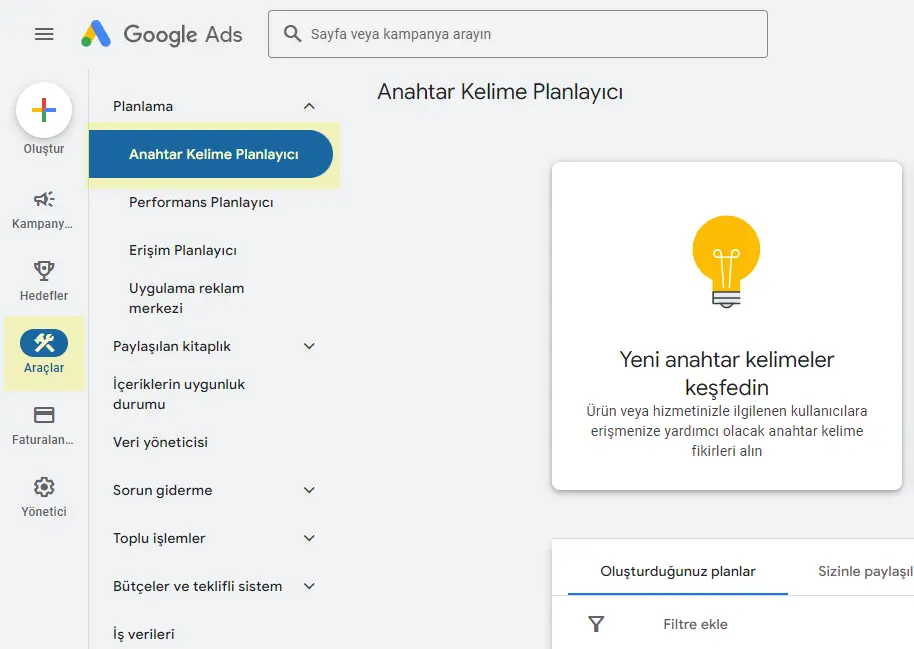
Task: Click the Anahtar Kelime Planlayıcı page heading
Action: coord(500,92)
